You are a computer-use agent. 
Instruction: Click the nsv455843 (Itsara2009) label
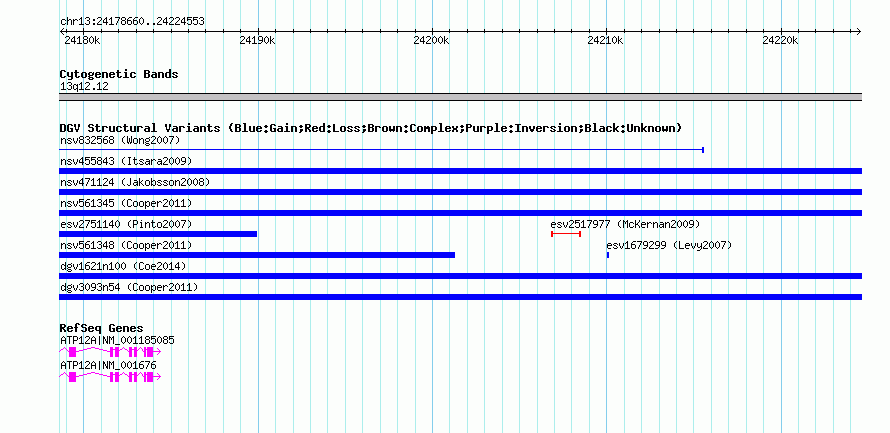point(126,161)
